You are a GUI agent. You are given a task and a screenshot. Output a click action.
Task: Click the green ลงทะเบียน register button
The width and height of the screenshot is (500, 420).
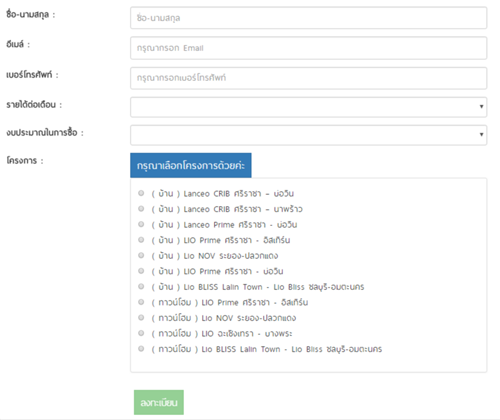[159, 402]
